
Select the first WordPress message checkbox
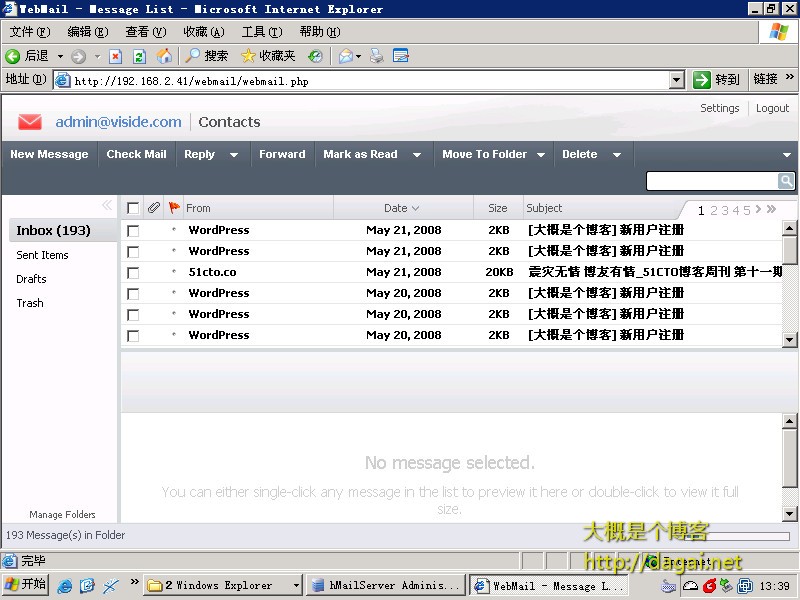(133, 230)
